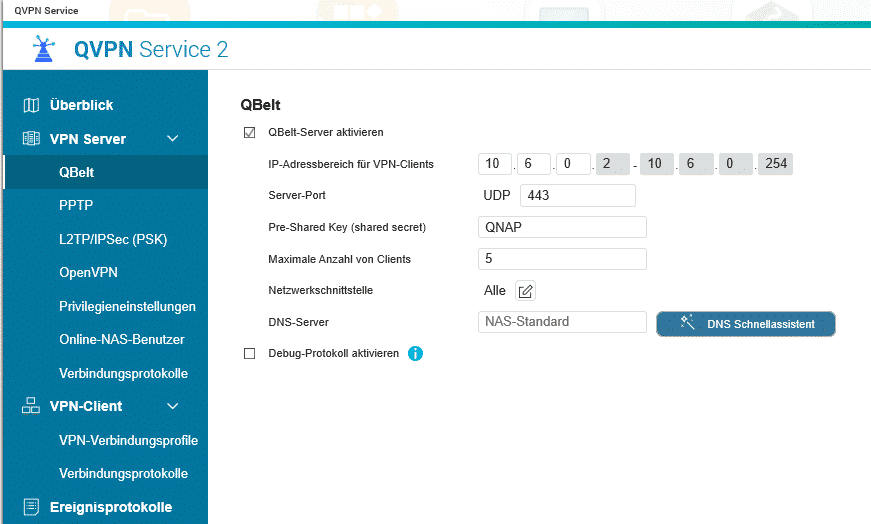Image resolution: width=871 pixels, height=524 pixels.
Task: Focus the Pre-Shared Key field
Action: tap(562, 227)
